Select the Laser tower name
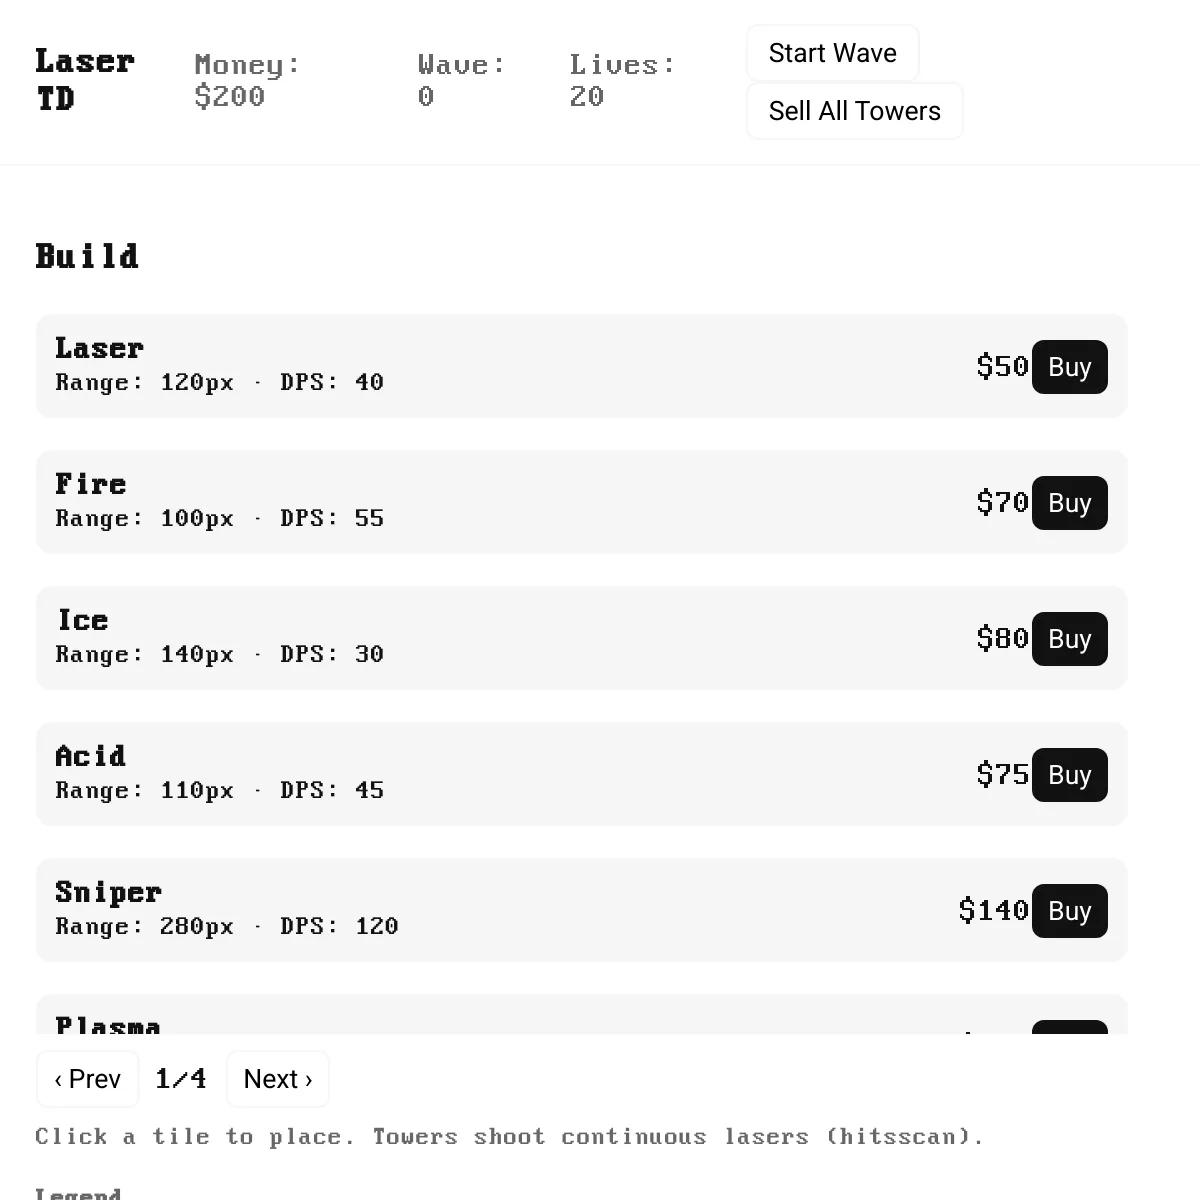Image resolution: width=1200 pixels, height=1200 pixels. click(x=99, y=348)
